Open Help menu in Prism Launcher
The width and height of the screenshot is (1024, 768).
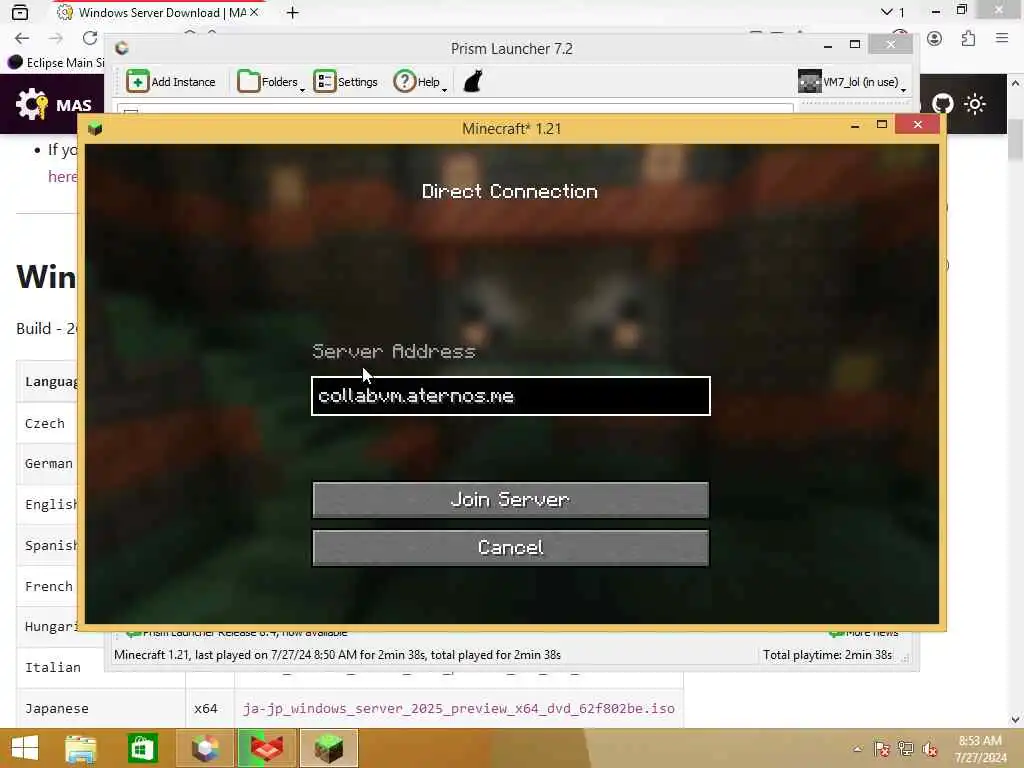[420, 82]
